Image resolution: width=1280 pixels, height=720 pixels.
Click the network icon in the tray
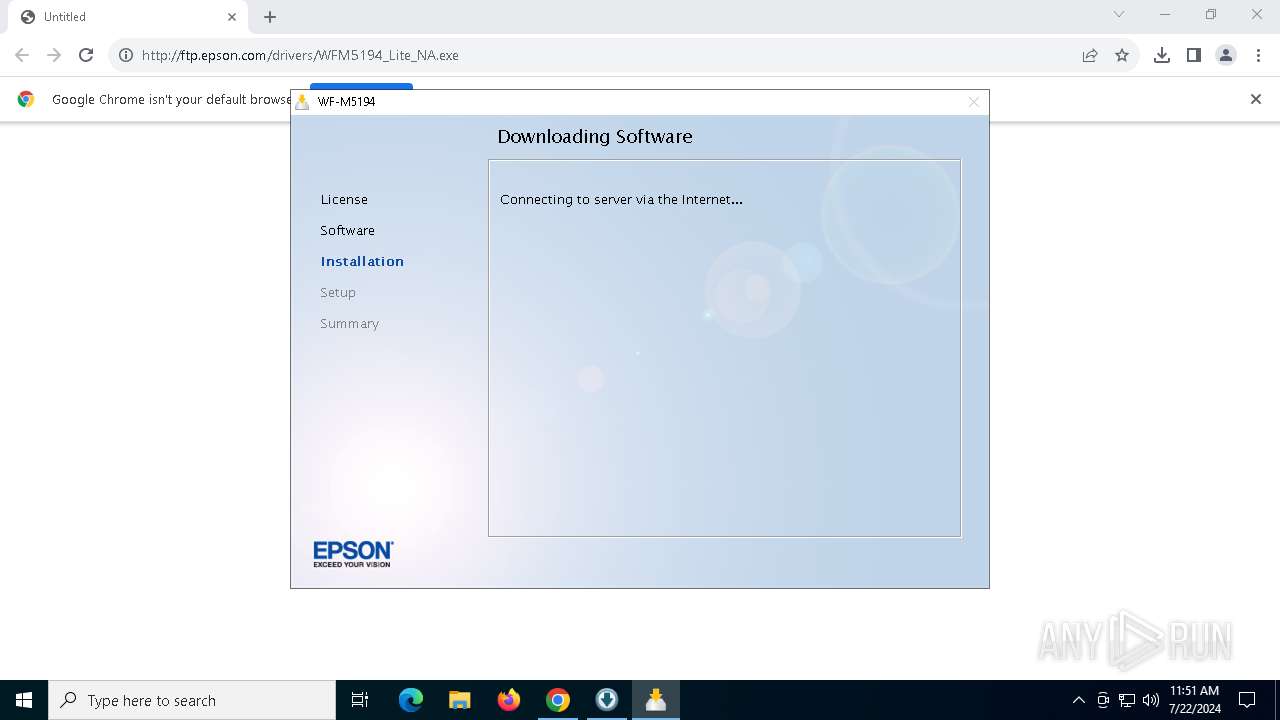pyautogui.click(x=1127, y=700)
